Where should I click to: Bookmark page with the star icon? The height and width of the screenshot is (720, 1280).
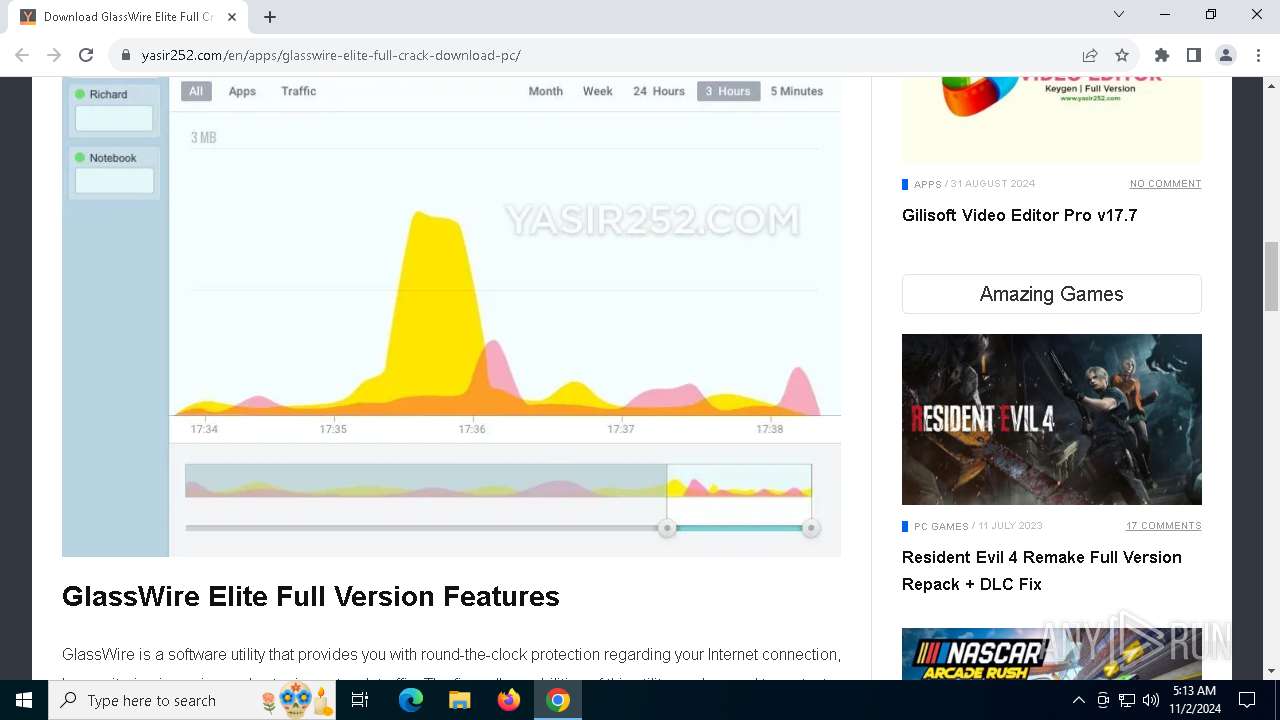[x=1122, y=55]
